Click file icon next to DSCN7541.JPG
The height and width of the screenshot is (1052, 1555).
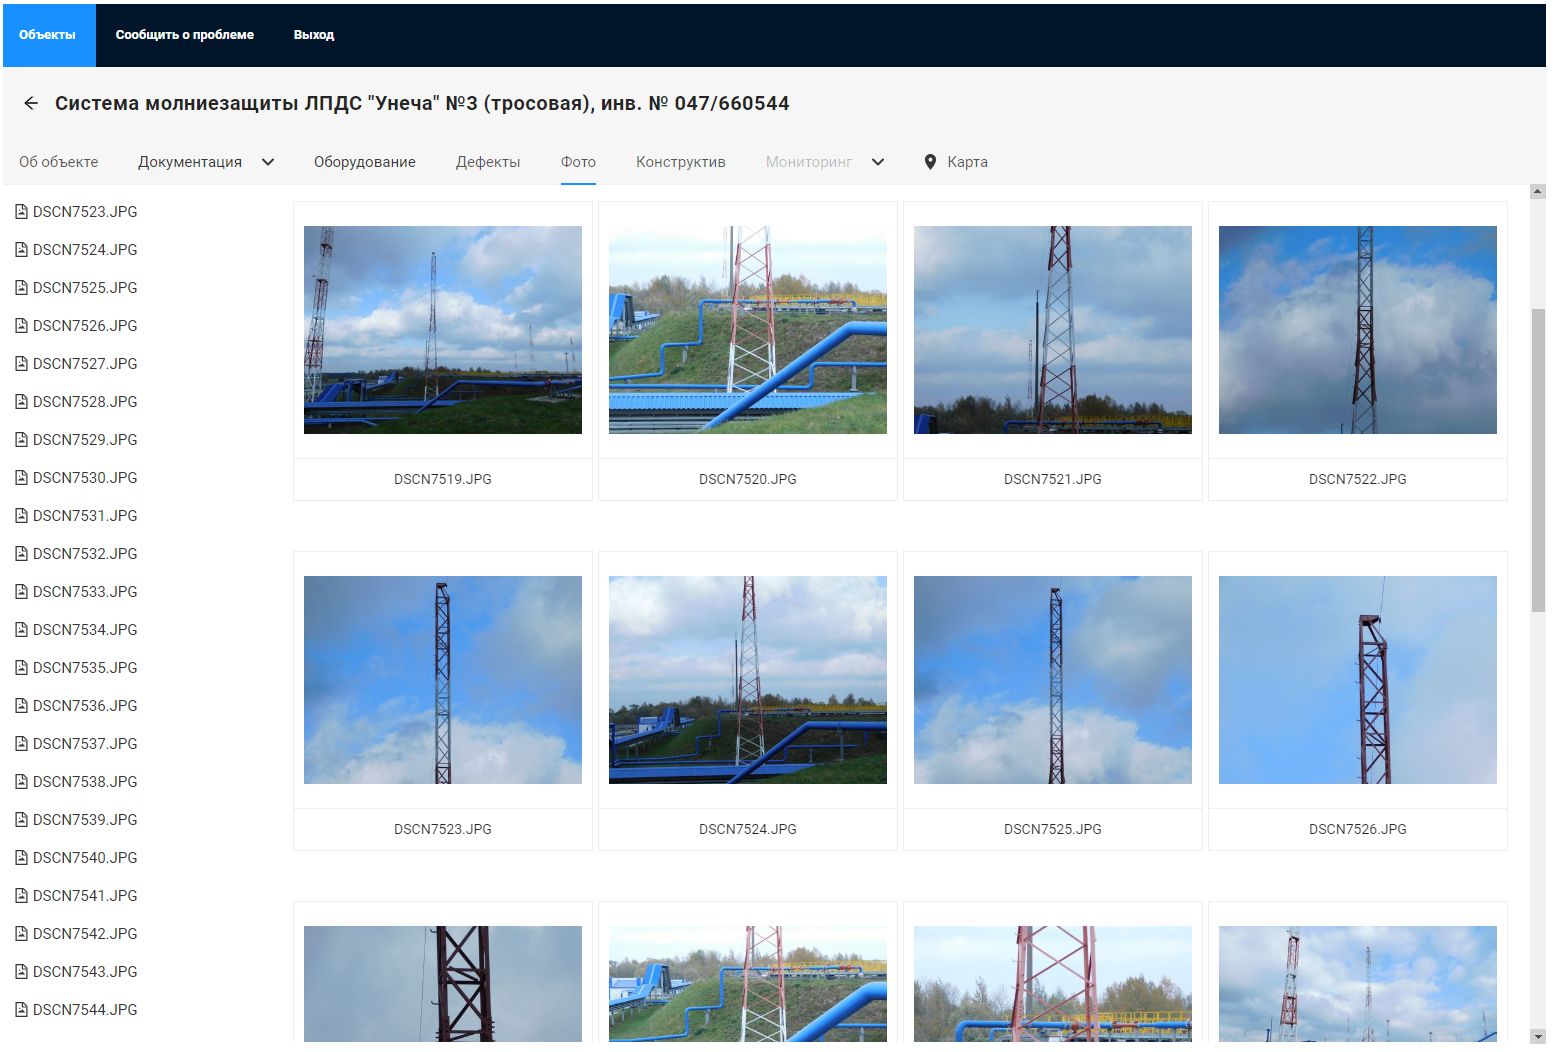pos(21,896)
